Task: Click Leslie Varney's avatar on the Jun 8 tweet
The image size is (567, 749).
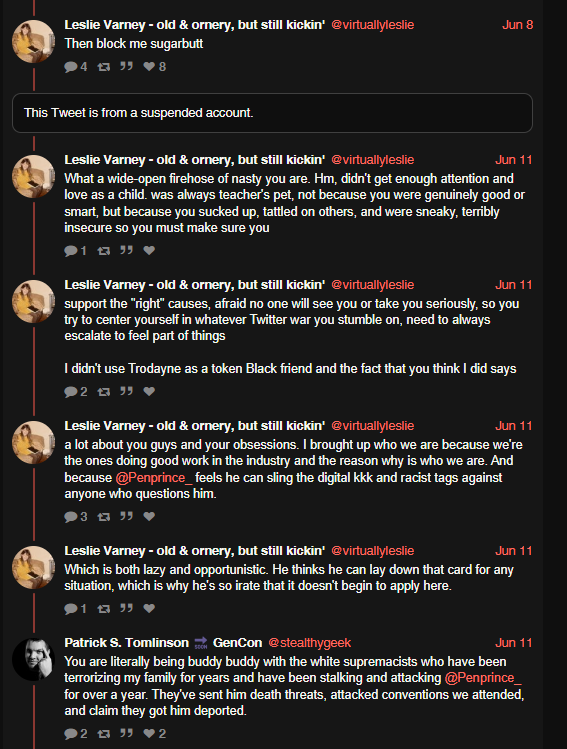Action: 33,42
